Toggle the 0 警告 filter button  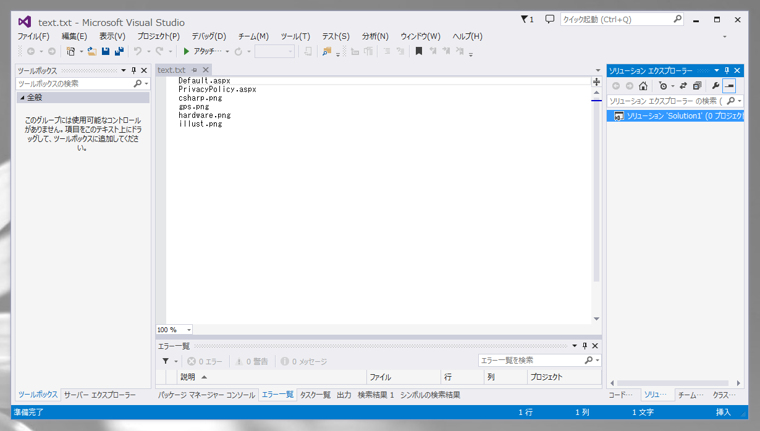coord(252,361)
